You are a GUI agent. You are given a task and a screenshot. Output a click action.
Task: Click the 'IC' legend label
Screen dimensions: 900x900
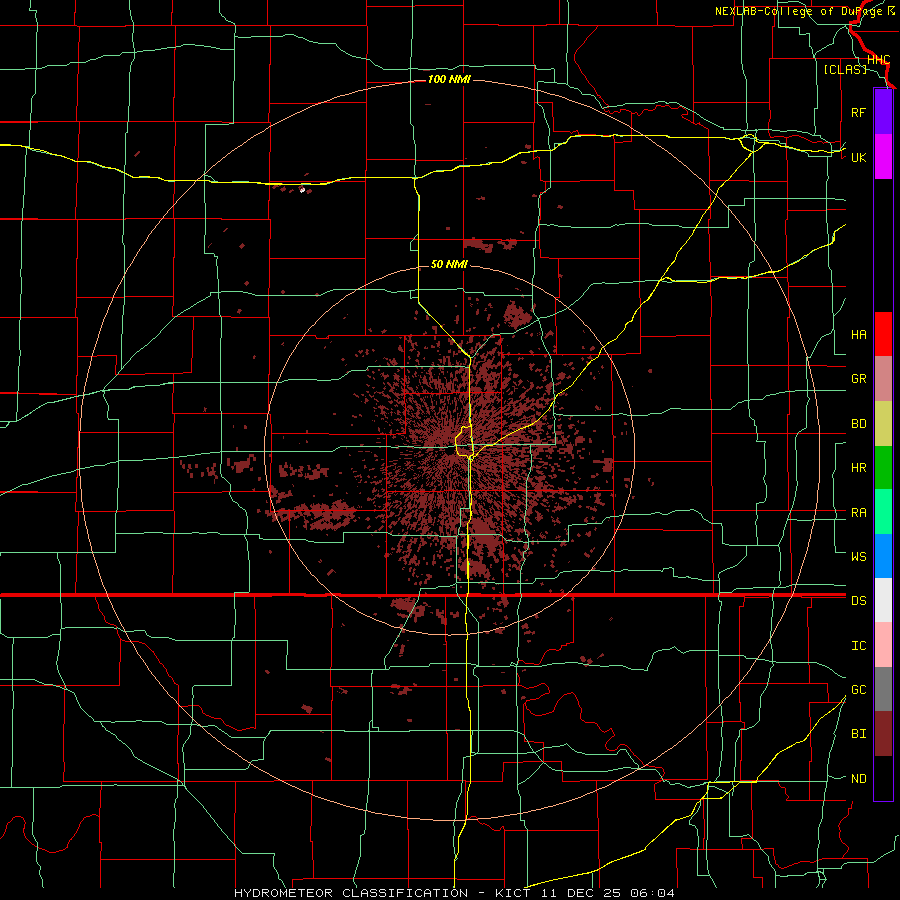[858, 646]
